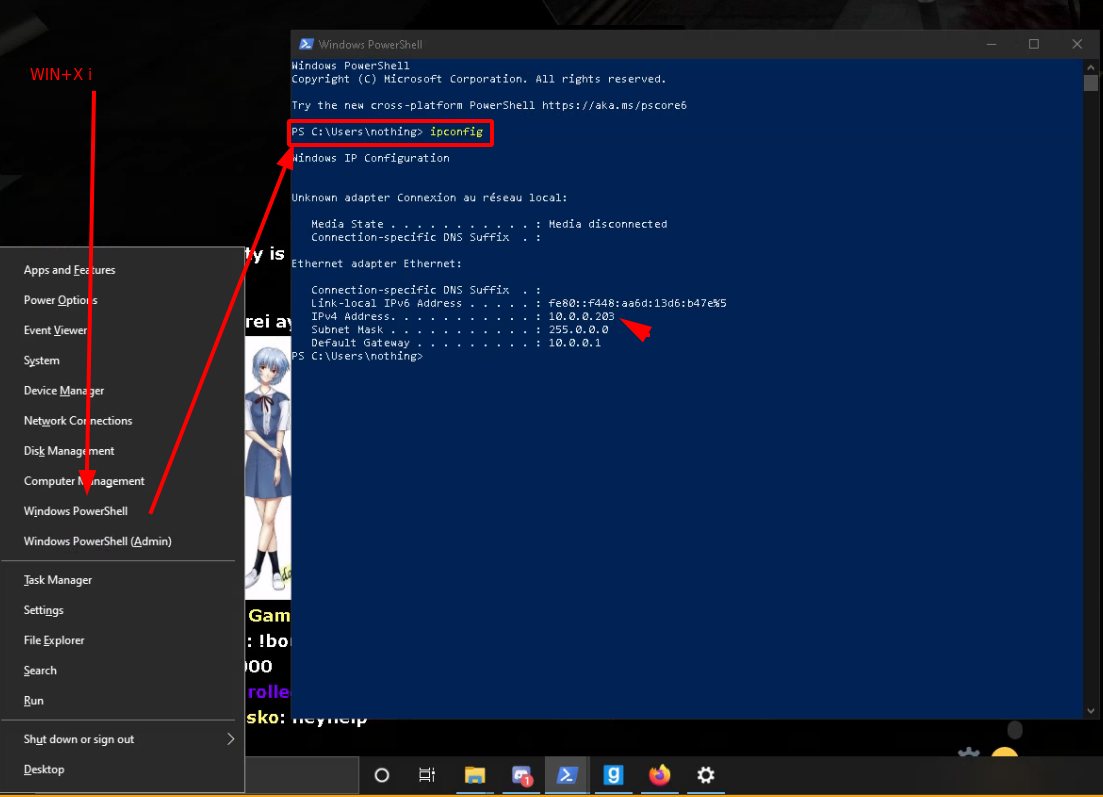Open Network Connections from the menu
The height and width of the screenshot is (797, 1103).
(122, 421)
